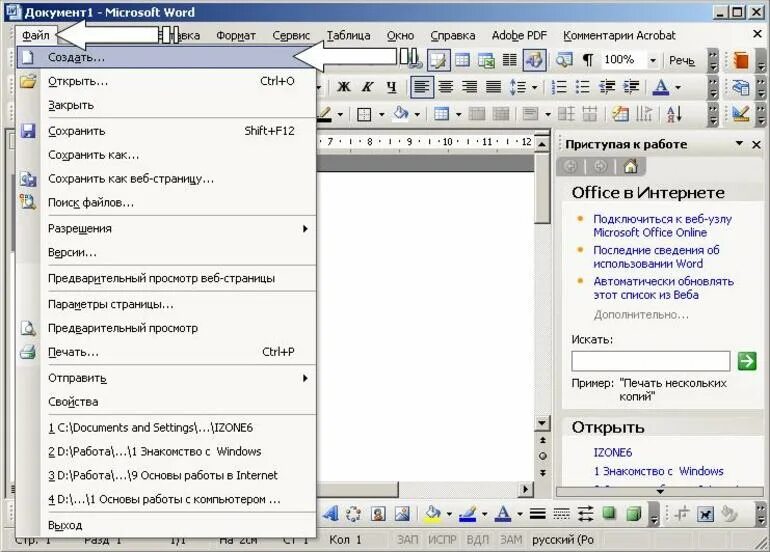Click the drawing line color swatch
770x552 pixels.
[468, 514]
